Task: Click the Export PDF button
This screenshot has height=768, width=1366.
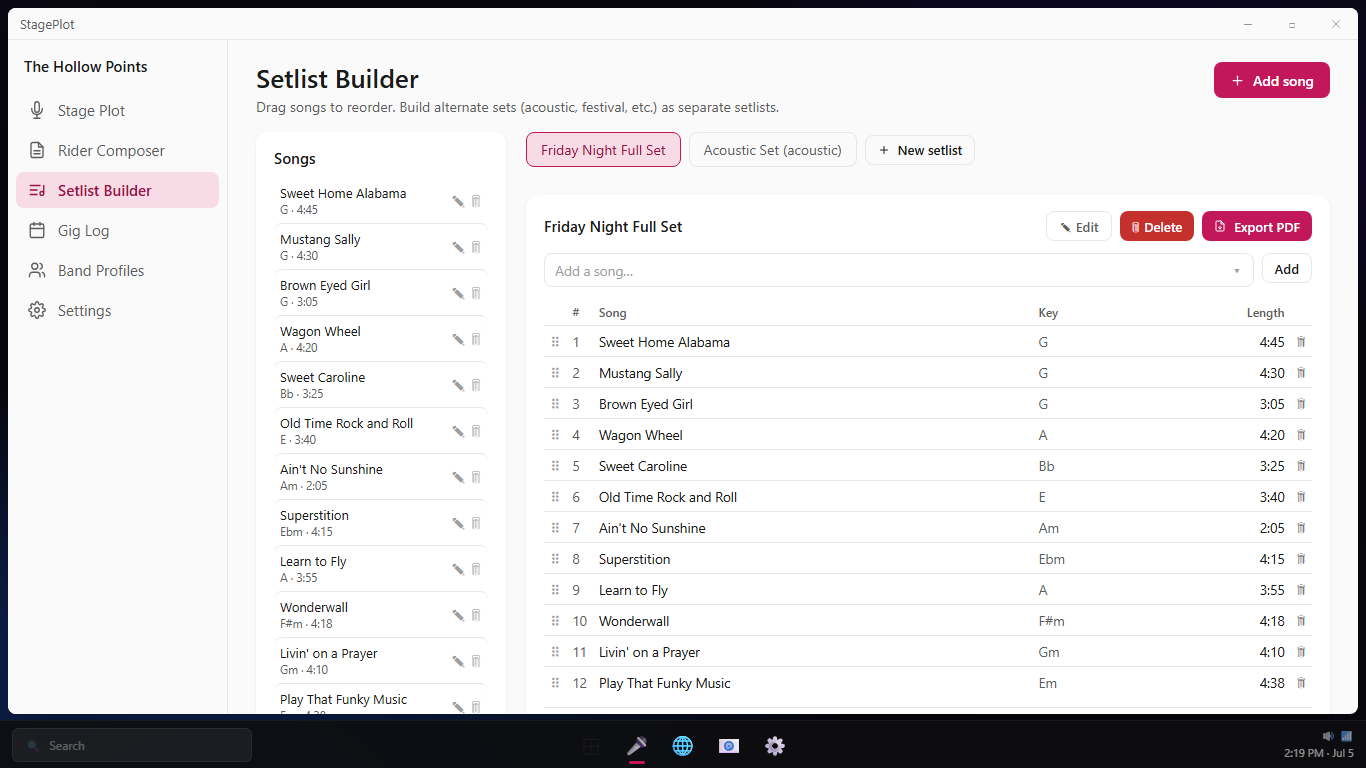Action: point(1257,227)
